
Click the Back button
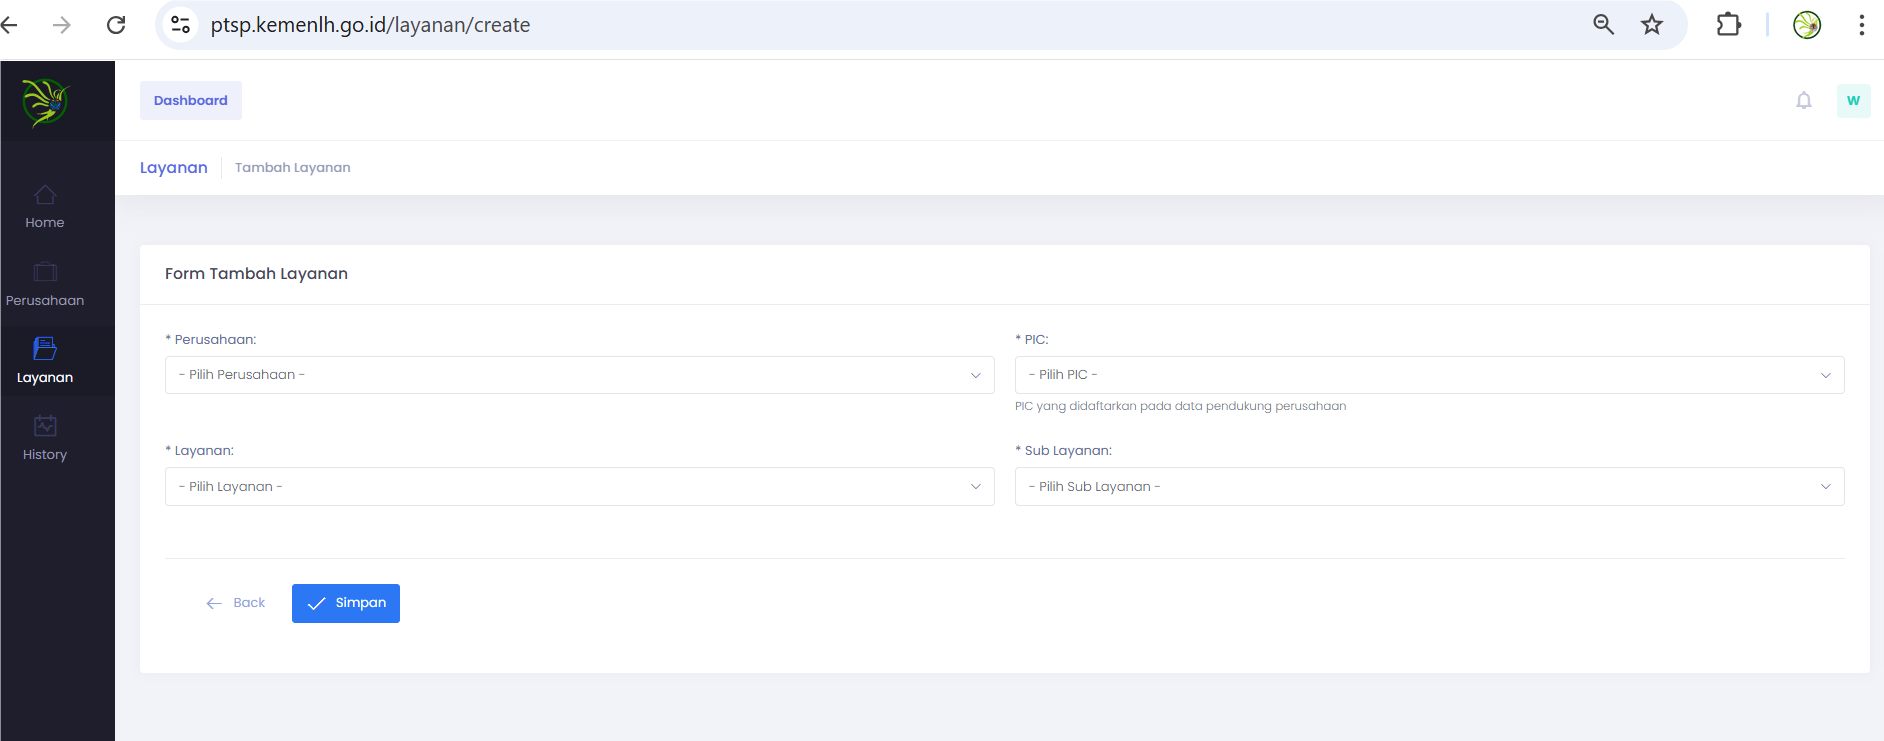(x=236, y=603)
